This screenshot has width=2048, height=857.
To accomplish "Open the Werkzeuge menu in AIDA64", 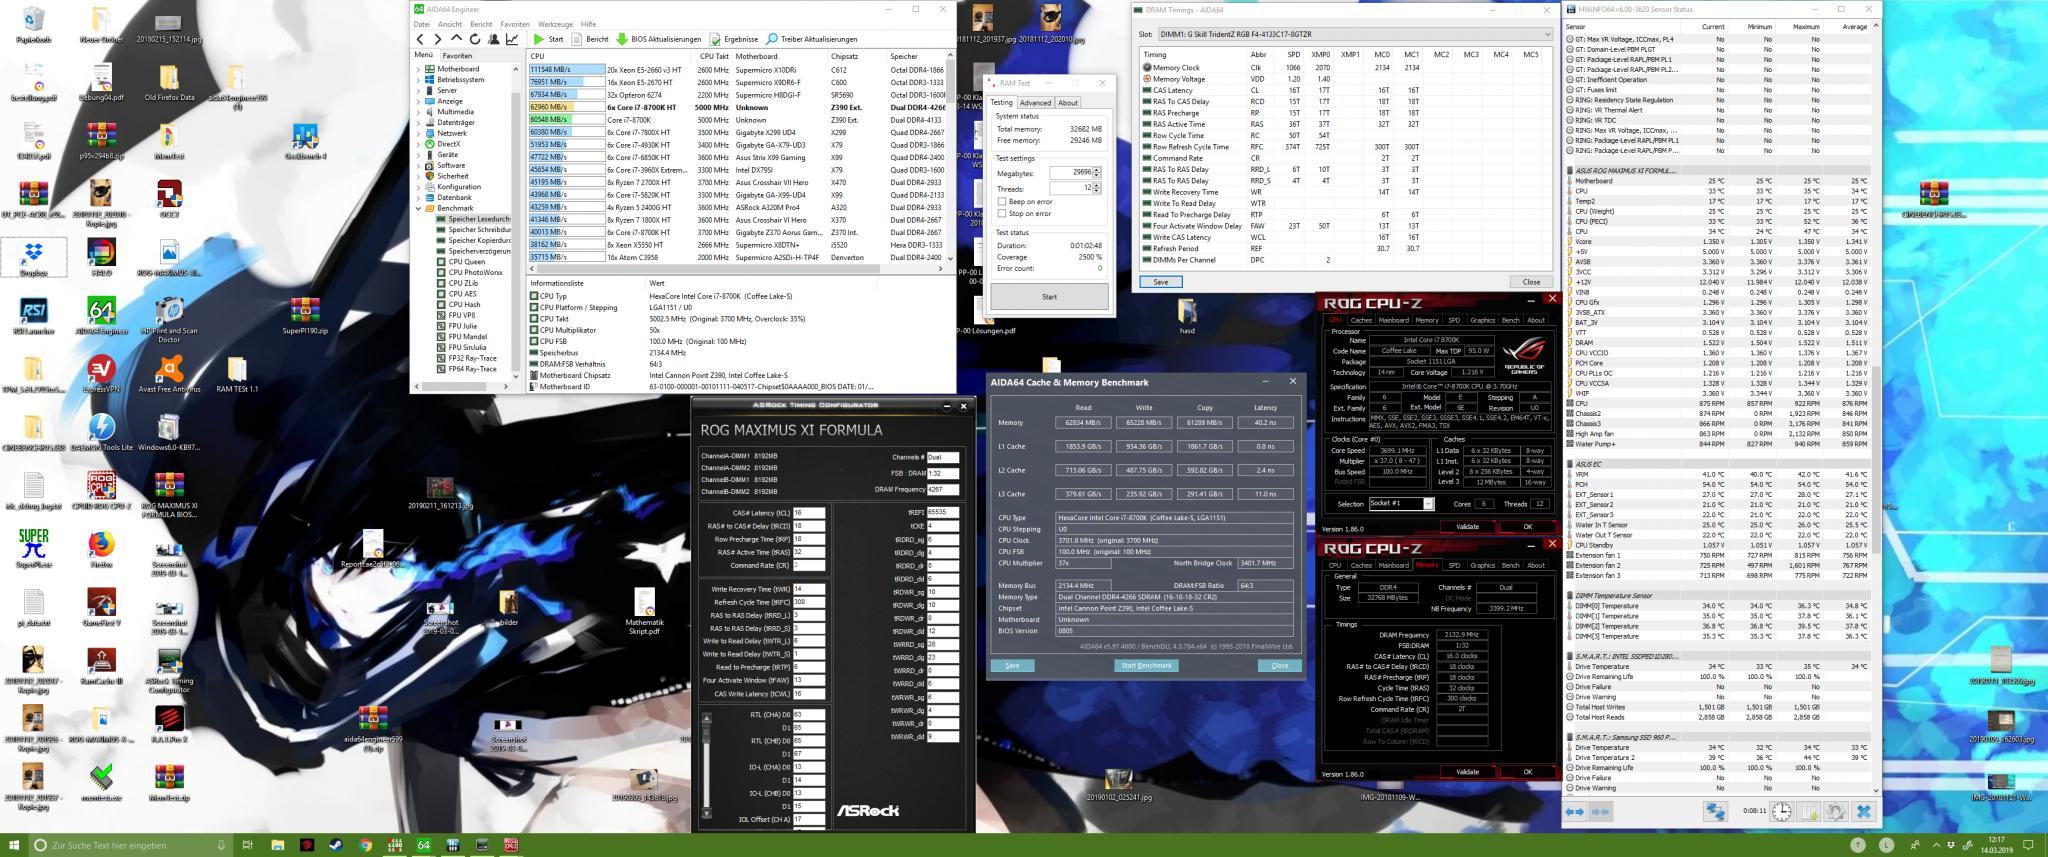I will click(555, 24).
